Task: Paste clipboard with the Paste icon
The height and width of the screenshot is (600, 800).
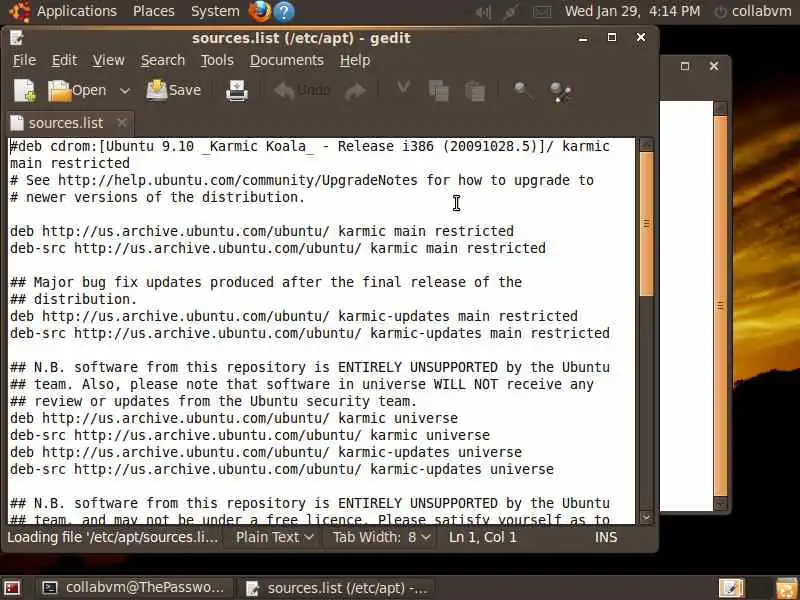Action: point(475,91)
